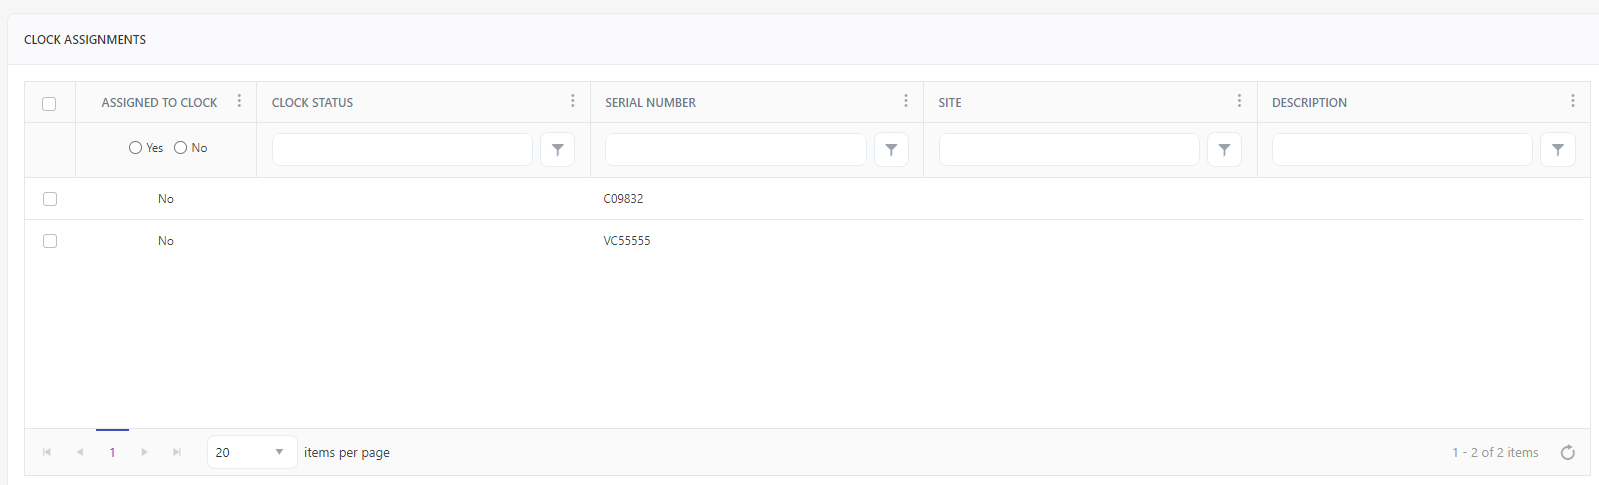
Task: Click the Description column filter funnel icon
Action: tap(1557, 150)
